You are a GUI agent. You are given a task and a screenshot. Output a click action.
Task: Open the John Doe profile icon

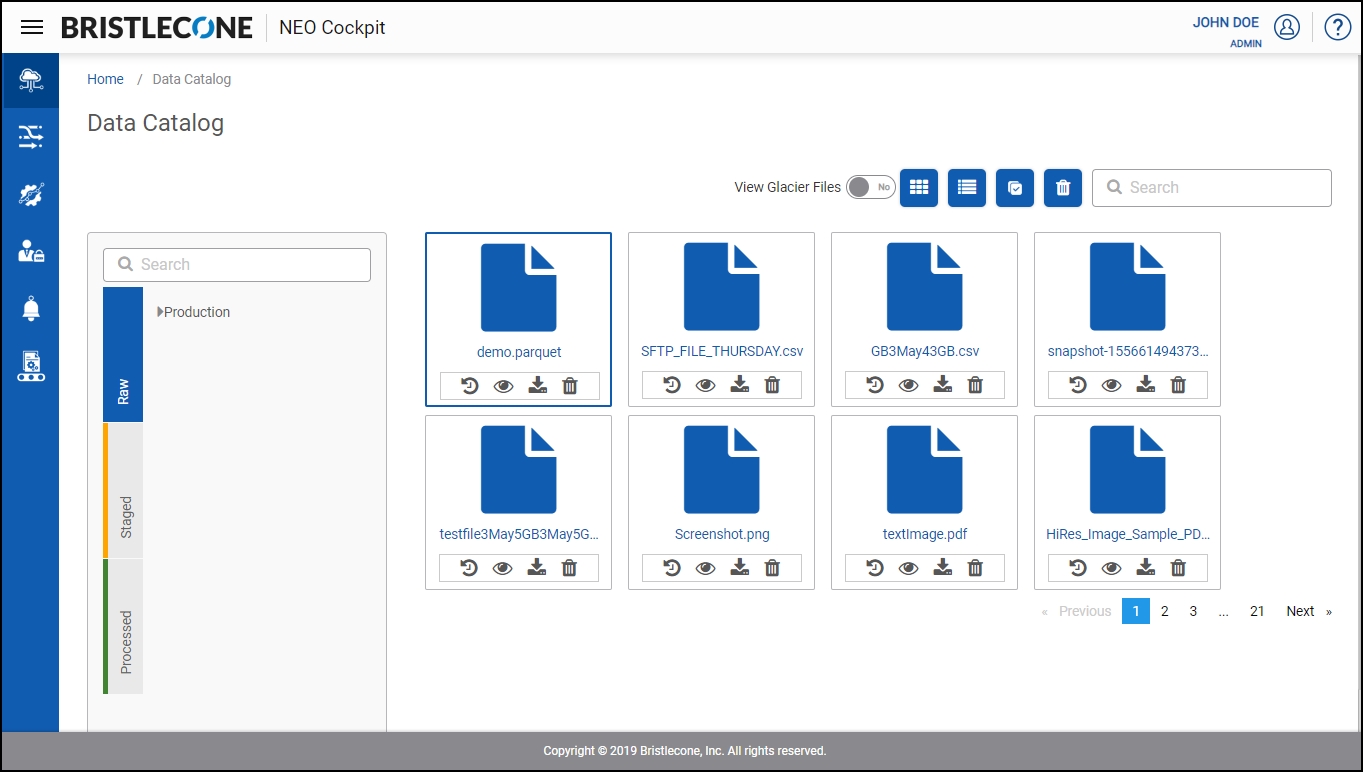pos(1287,27)
